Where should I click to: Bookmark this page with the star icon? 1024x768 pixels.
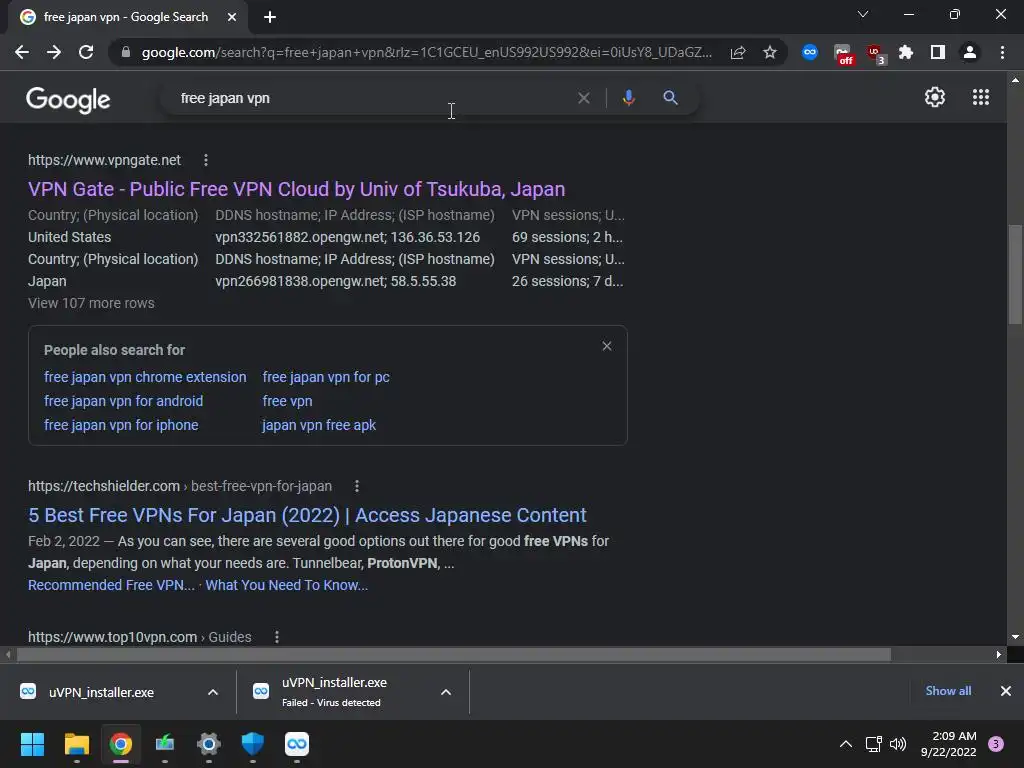(770, 52)
